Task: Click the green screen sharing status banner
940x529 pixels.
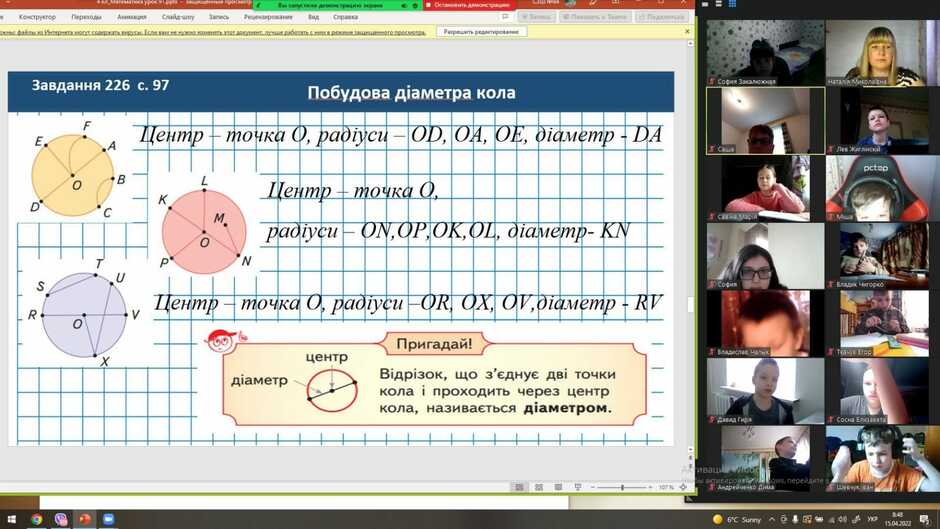Action: pos(338,5)
